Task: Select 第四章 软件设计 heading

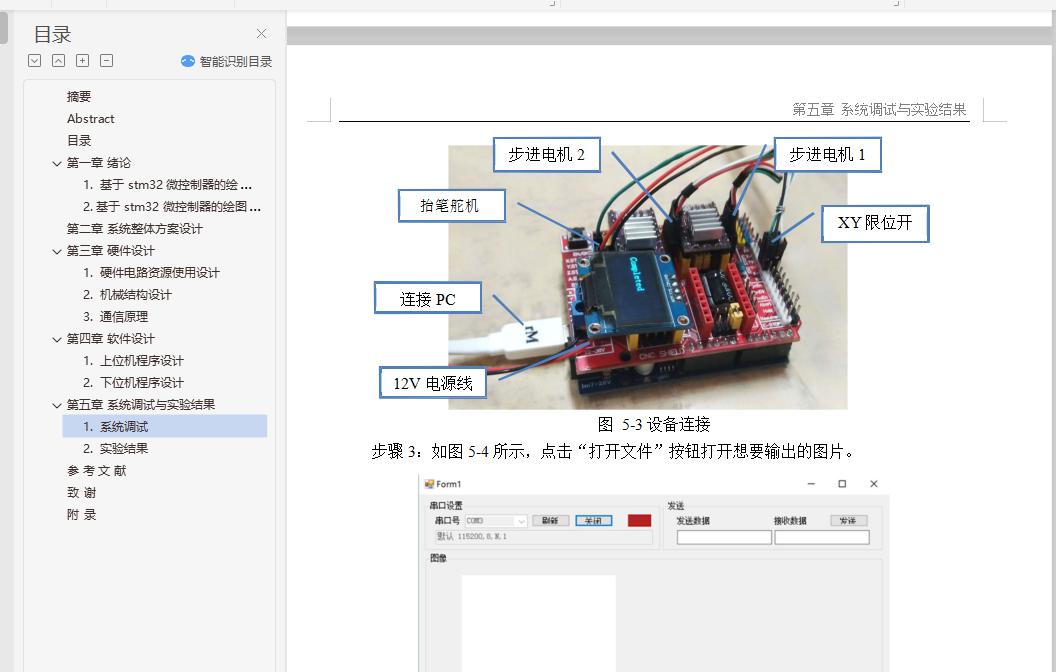Action: pyautogui.click(x=110, y=339)
